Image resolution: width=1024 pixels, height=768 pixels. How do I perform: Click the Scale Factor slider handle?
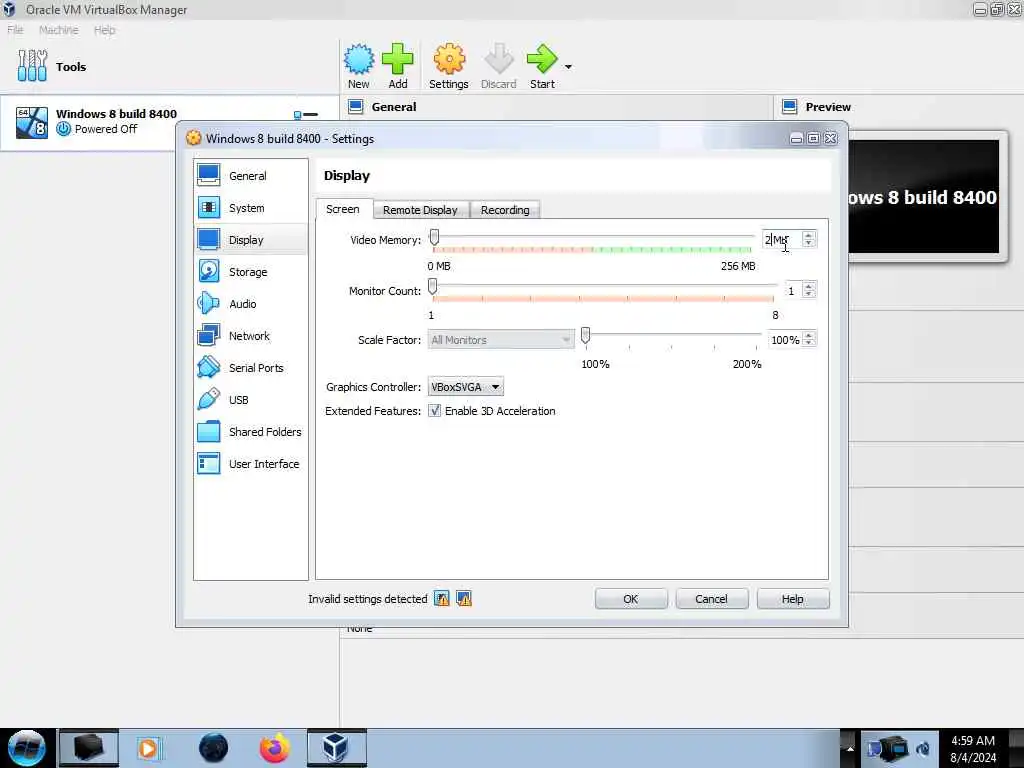[585, 336]
